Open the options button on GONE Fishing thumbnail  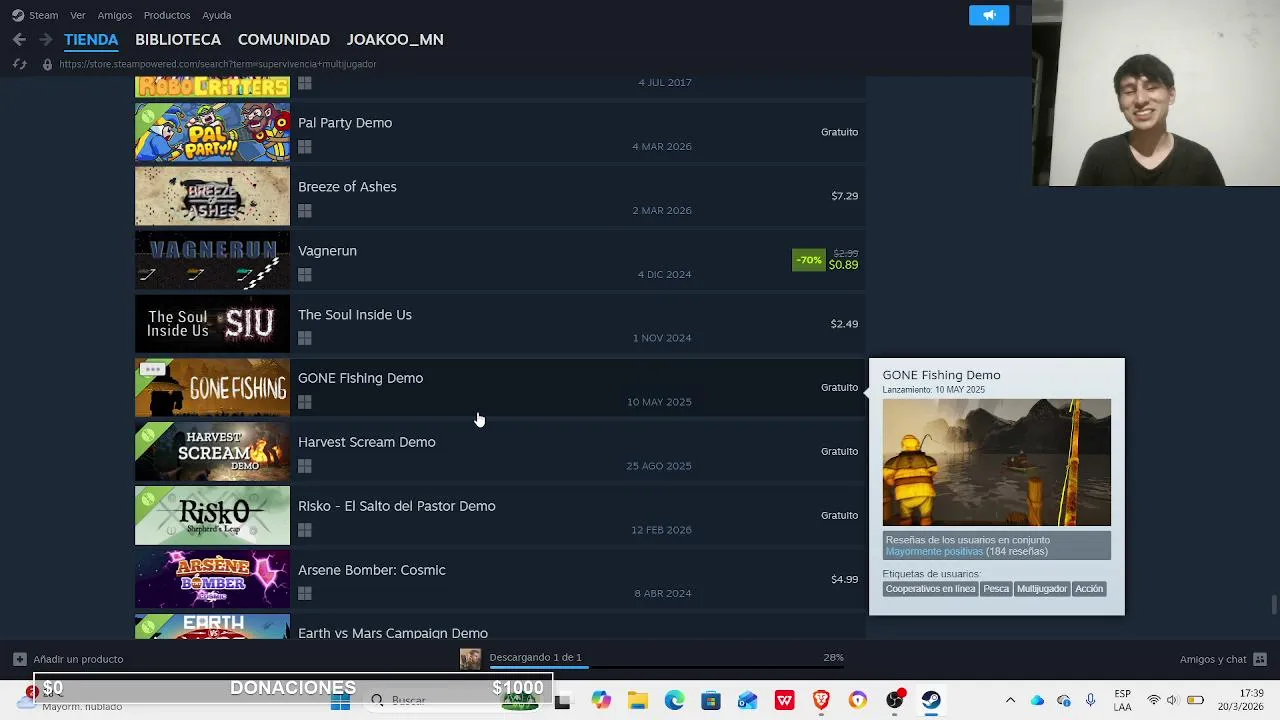click(152, 370)
